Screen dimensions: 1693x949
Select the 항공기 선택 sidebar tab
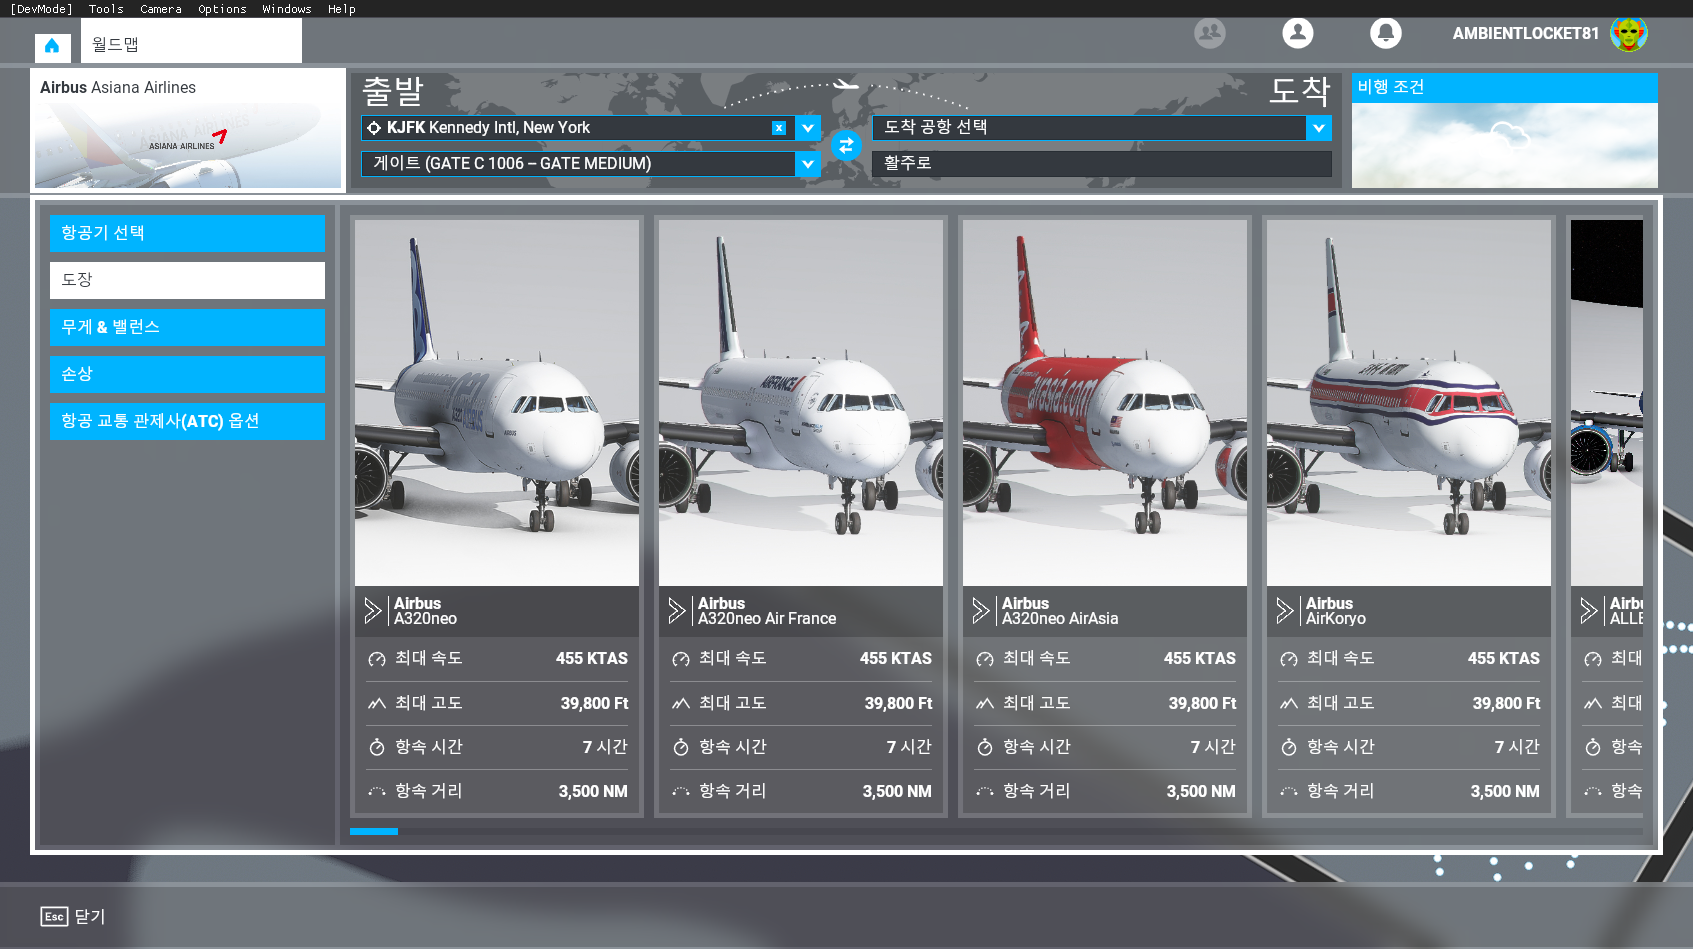click(187, 233)
